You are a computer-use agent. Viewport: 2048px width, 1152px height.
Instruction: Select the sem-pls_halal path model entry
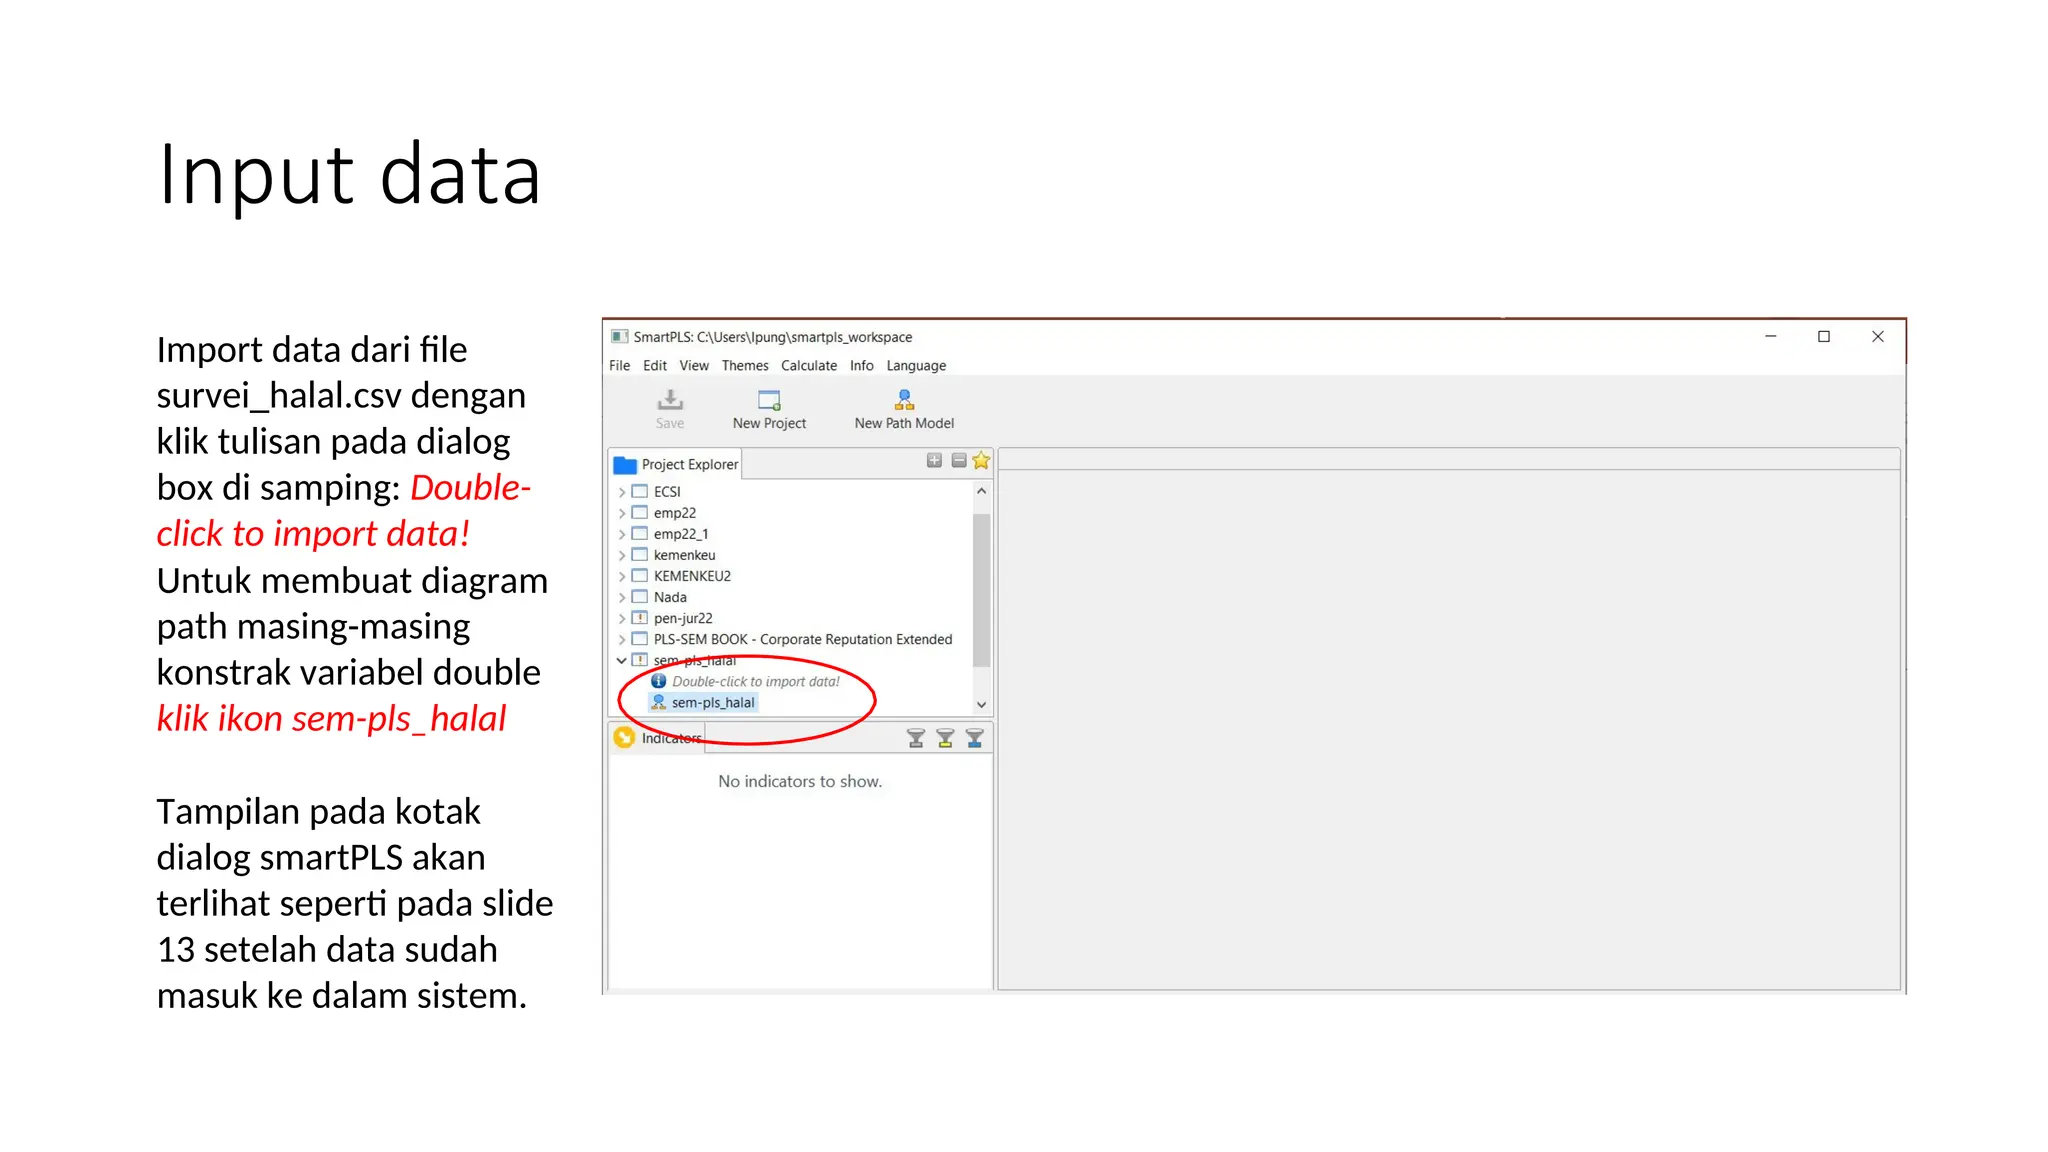[x=713, y=703]
